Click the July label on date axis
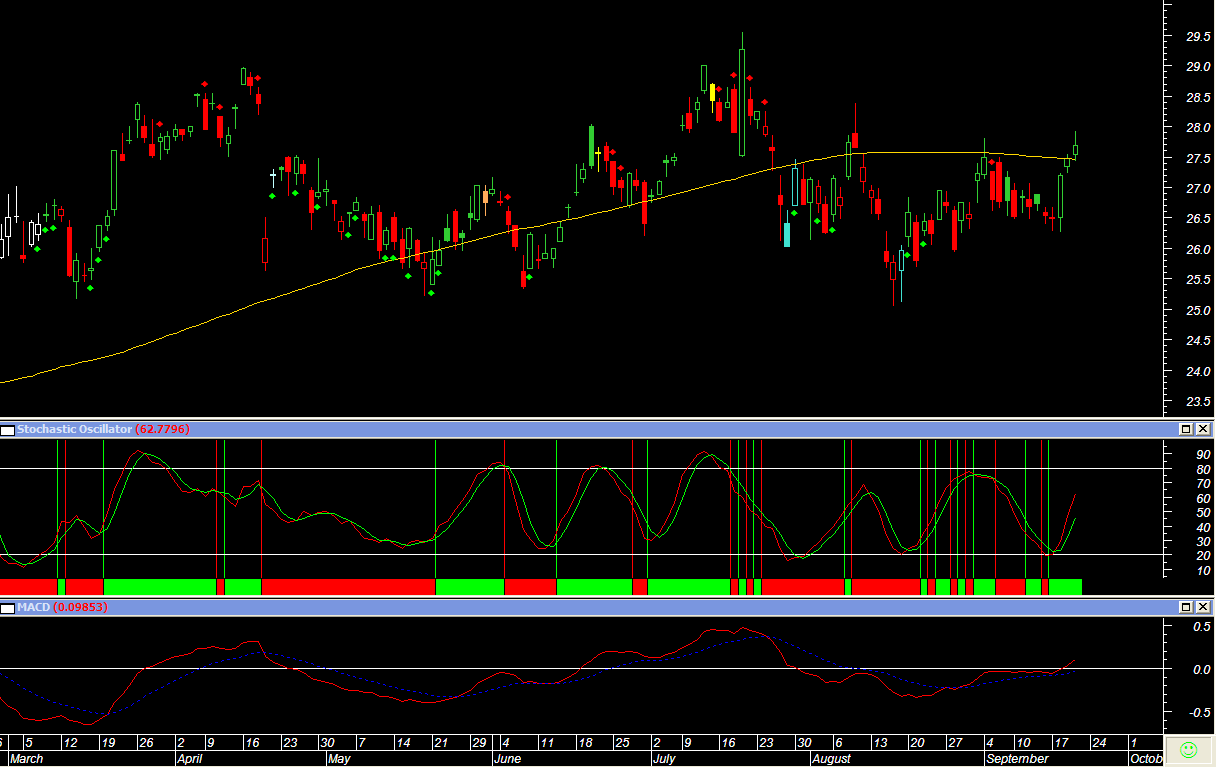The image size is (1216, 767). pos(663,759)
